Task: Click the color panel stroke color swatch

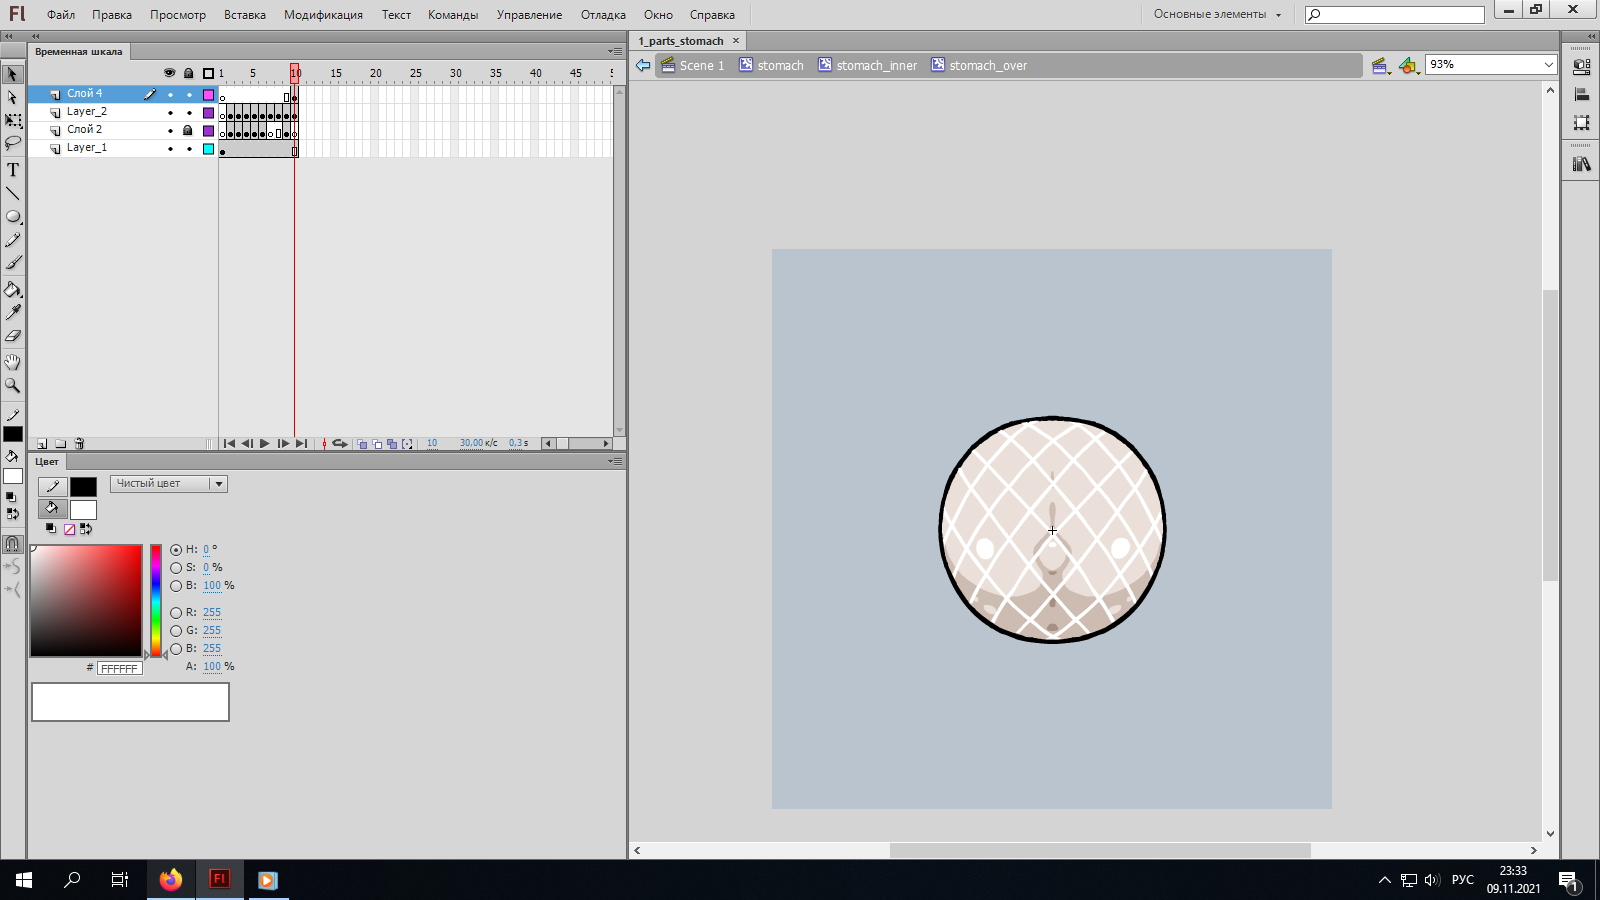Action: pyautogui.click(x=83, y=487)
